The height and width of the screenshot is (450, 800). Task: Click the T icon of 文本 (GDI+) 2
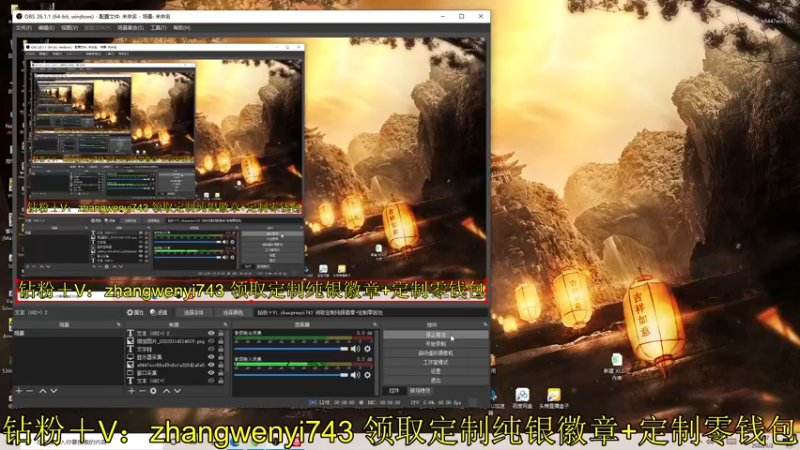131,333
